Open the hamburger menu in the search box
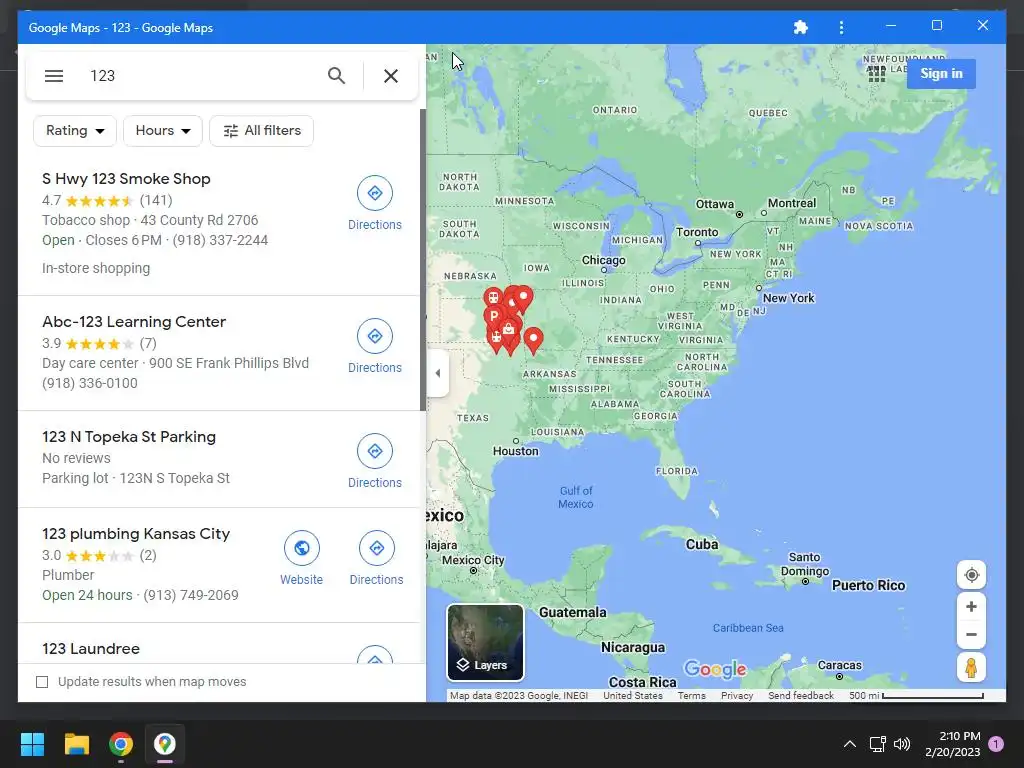The height and width of the screenshot is (768, 1024). point(54,76)
